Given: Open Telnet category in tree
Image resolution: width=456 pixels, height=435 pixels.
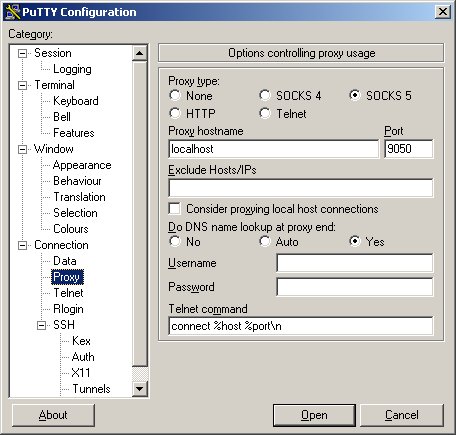Looking at the screenshot, I should [x=69, y=293].
